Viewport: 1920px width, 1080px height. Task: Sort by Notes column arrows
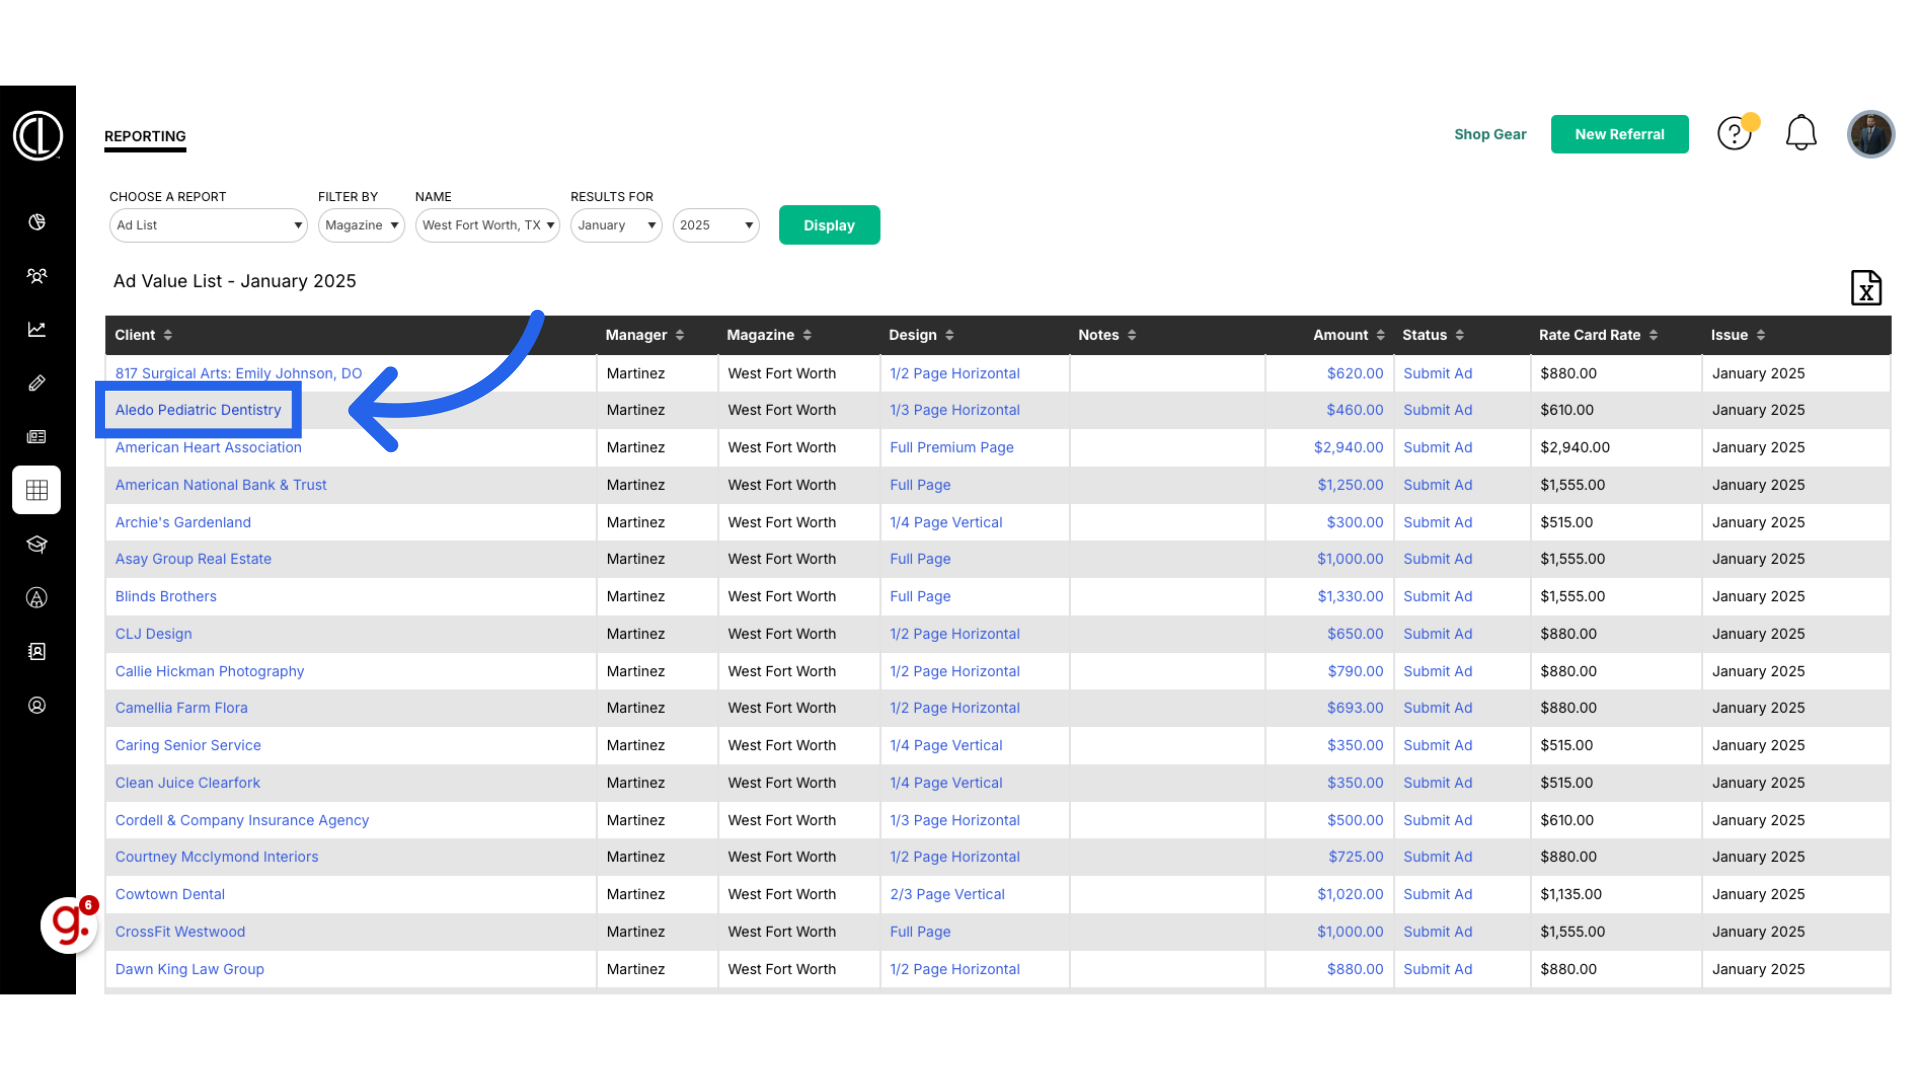pyautogui.click(x=1132, y=335)
